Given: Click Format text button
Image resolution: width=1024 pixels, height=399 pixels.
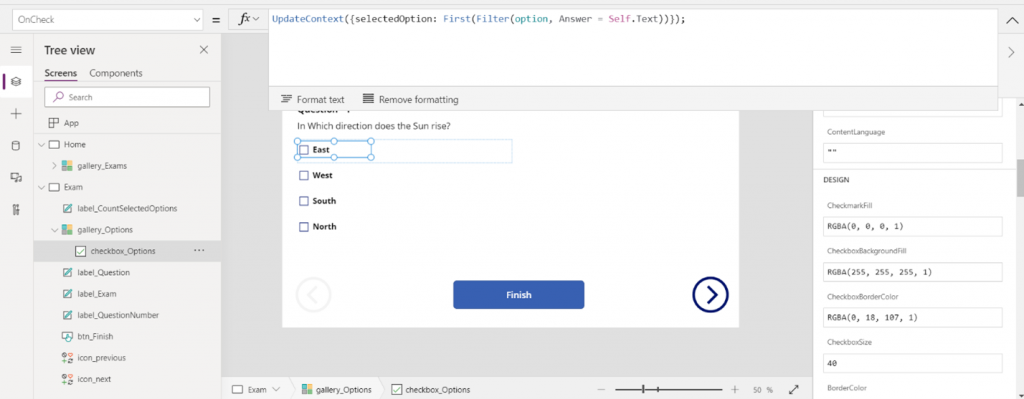Looking at the screenshot, I should [x=312, y=99].
